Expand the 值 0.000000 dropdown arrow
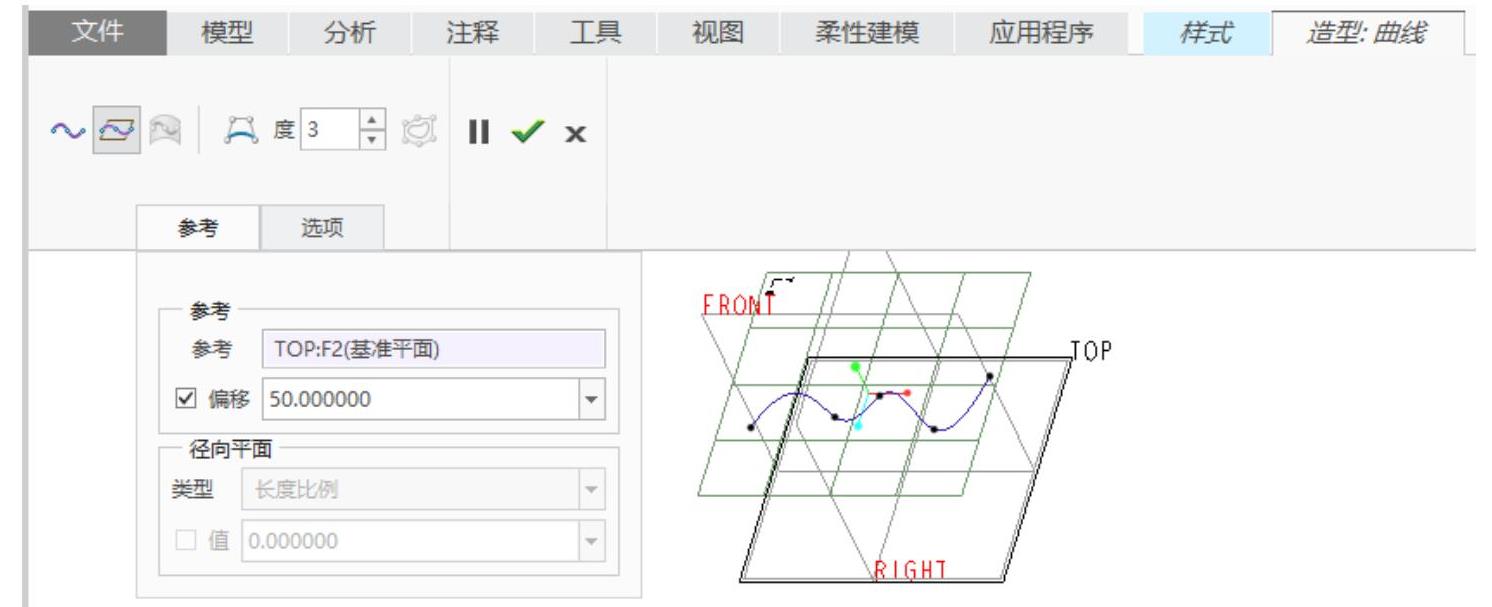The height and width of the screenshot is (607, 1492). 592,541
